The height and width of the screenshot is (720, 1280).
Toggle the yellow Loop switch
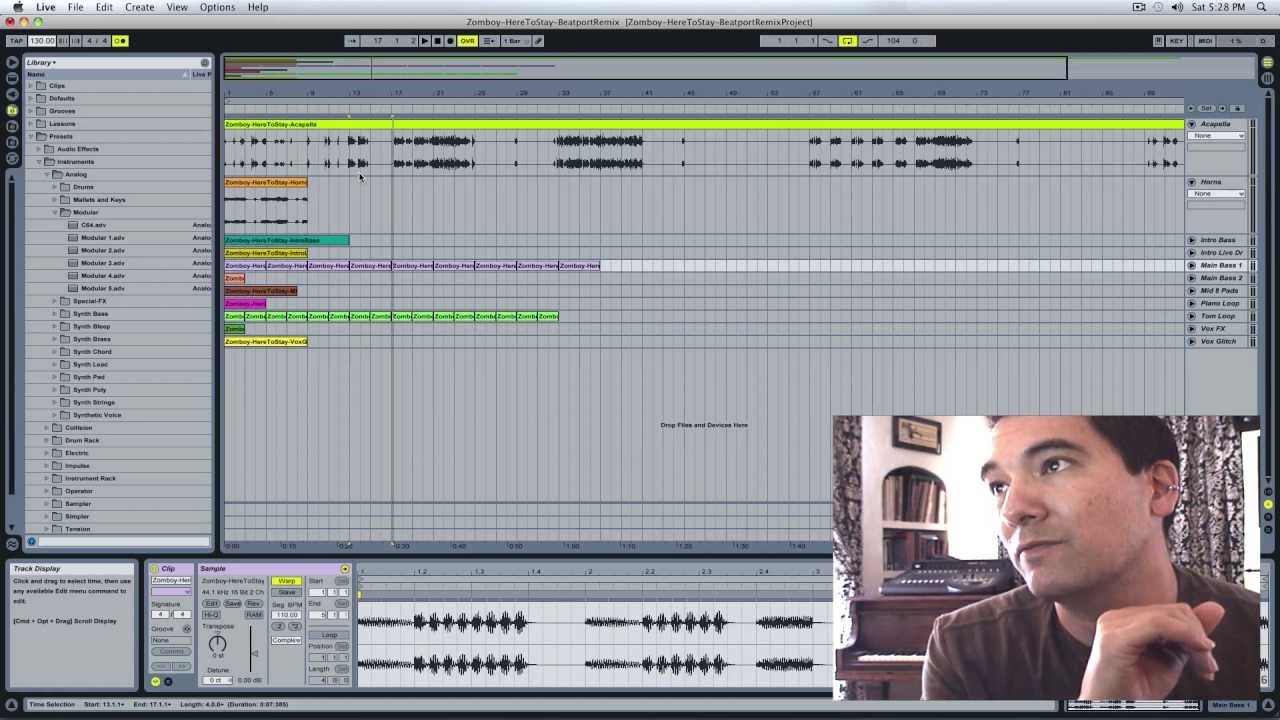pyautogui.click(x=847, y=41)
